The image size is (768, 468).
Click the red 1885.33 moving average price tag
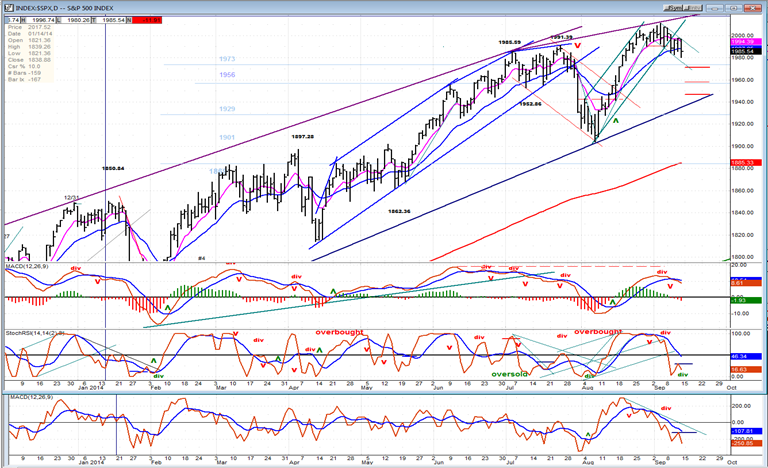[746, 162]
